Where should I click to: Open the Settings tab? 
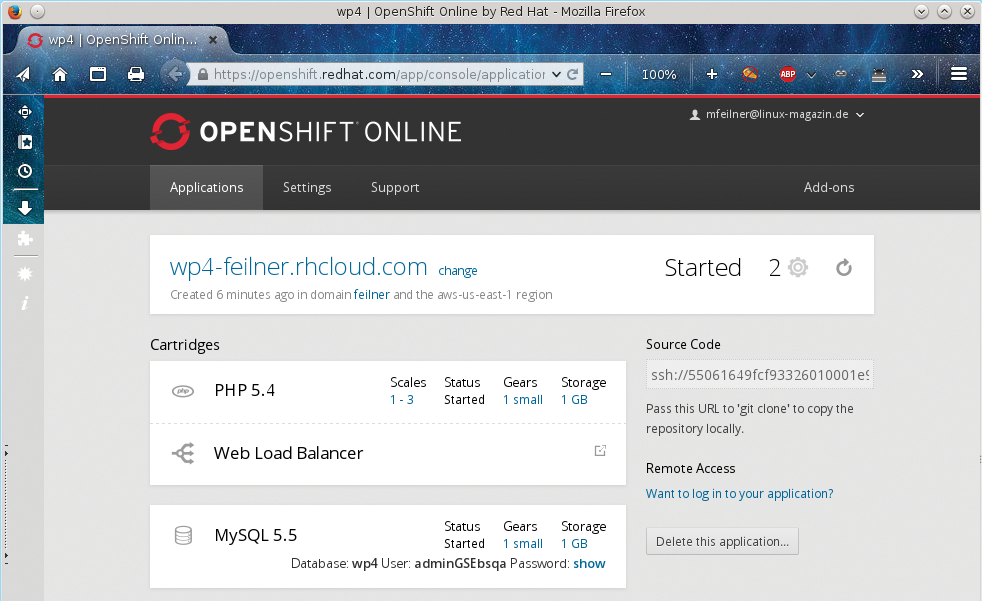click(307, 187)
